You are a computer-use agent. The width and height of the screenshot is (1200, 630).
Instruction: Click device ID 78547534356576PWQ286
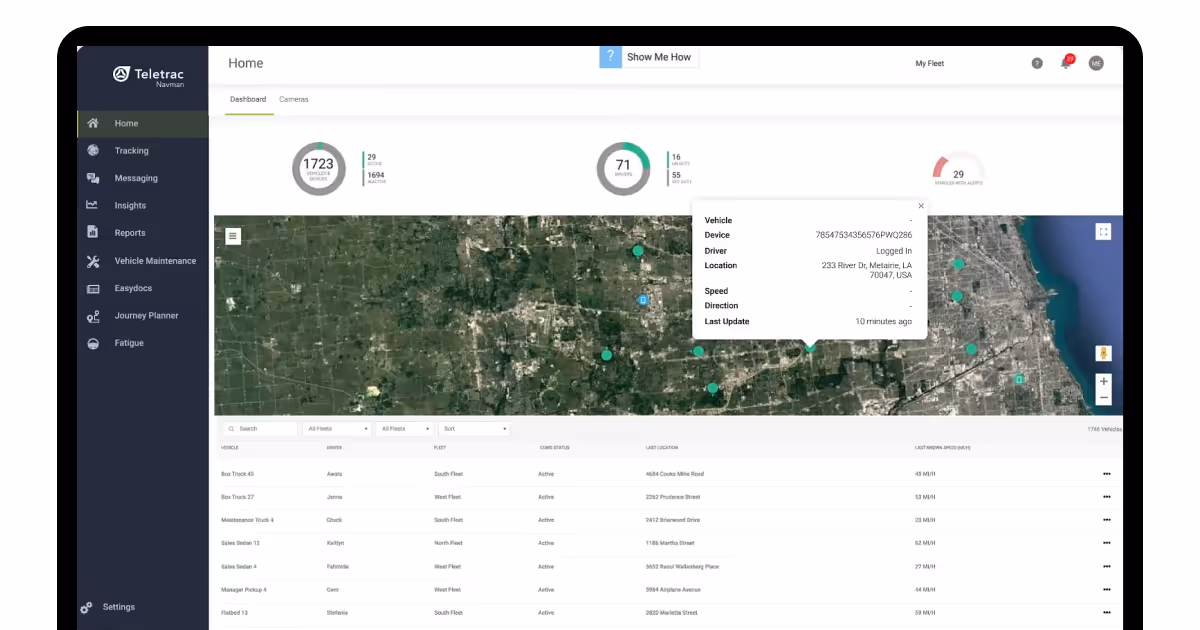[x=864, y=235]
